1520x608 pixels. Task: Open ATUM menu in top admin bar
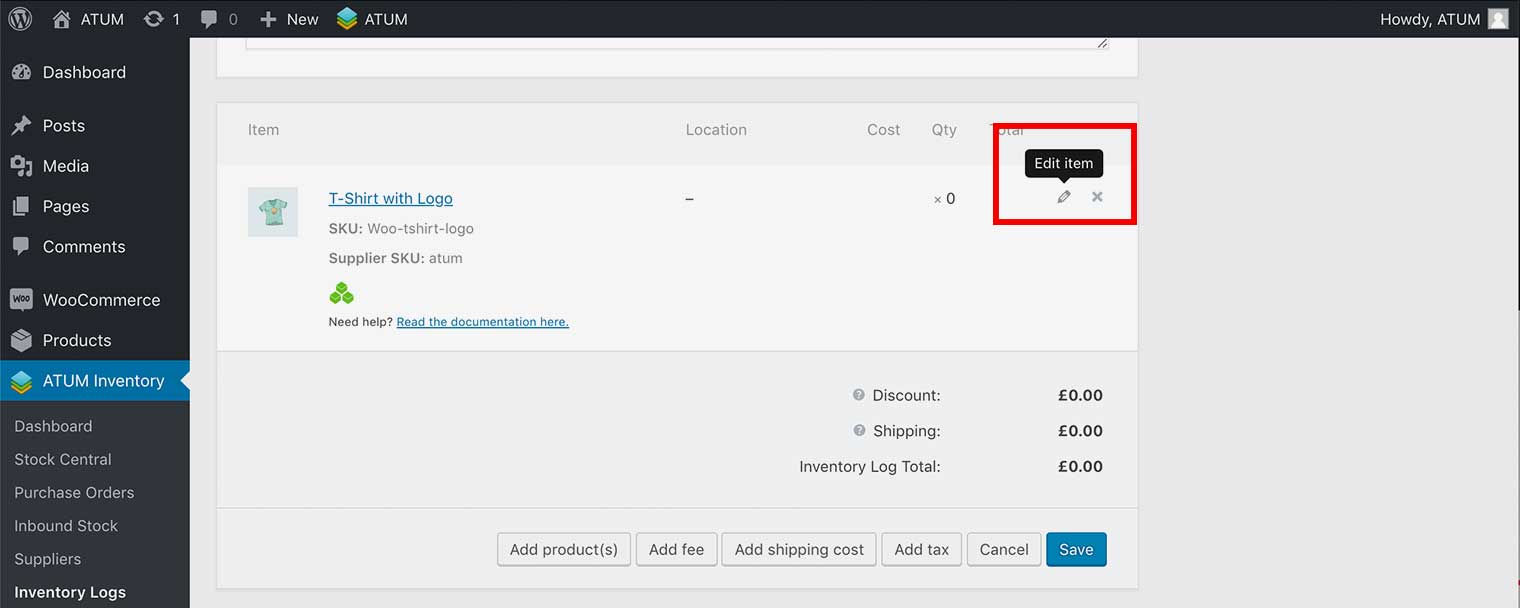pos(372,19)
